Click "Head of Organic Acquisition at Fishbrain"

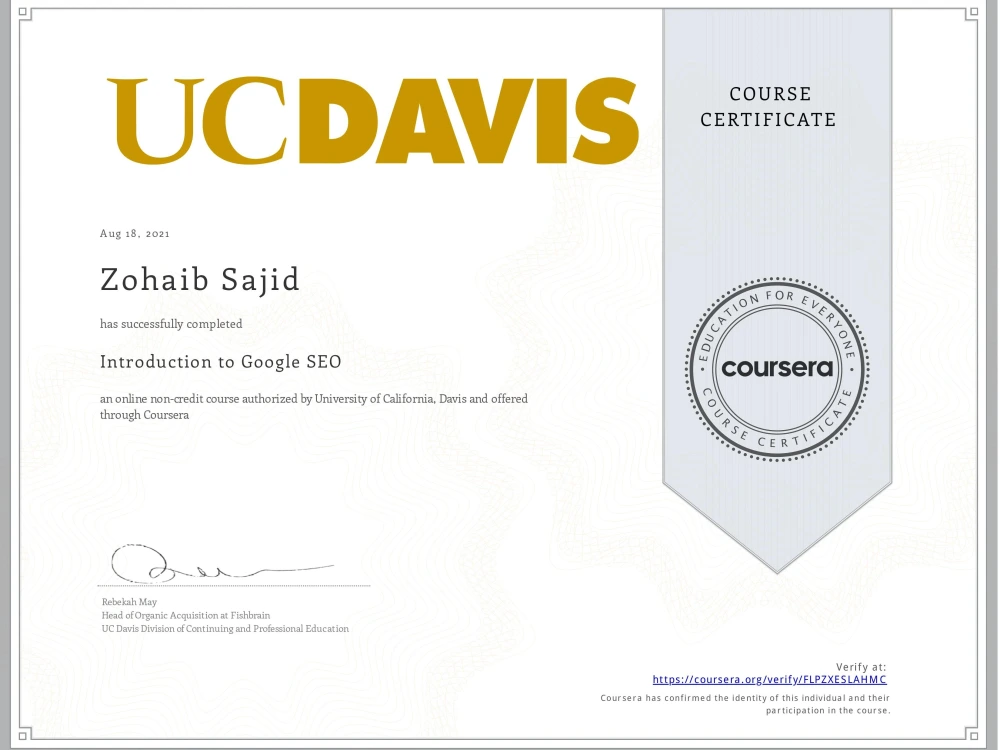pos(186,615)
